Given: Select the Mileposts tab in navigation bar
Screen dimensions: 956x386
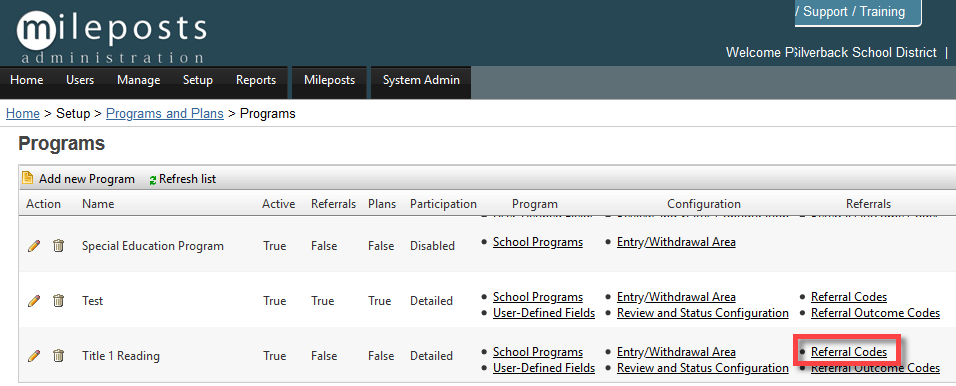Looking at the screenshot, I should 329,80.
